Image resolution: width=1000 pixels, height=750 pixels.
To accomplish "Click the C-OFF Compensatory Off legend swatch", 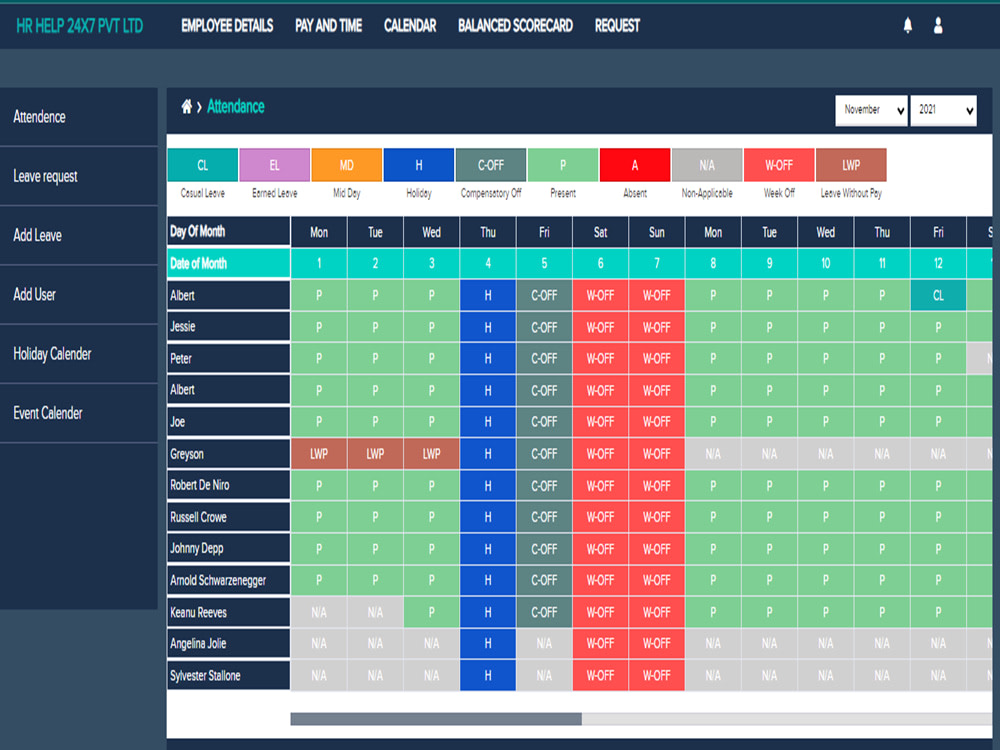I will coord(491,165).
